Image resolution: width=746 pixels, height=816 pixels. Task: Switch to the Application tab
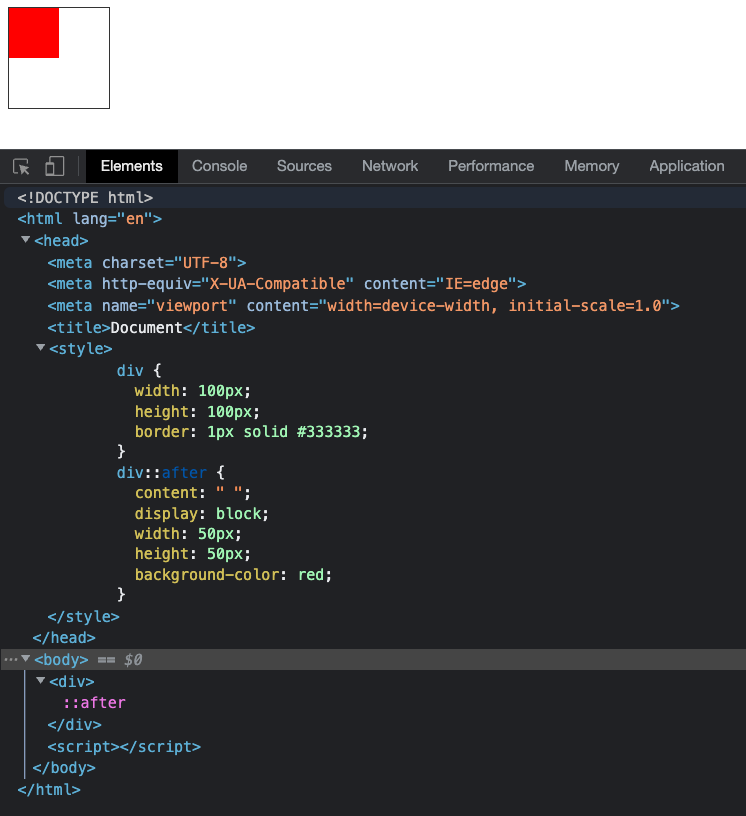687,166
